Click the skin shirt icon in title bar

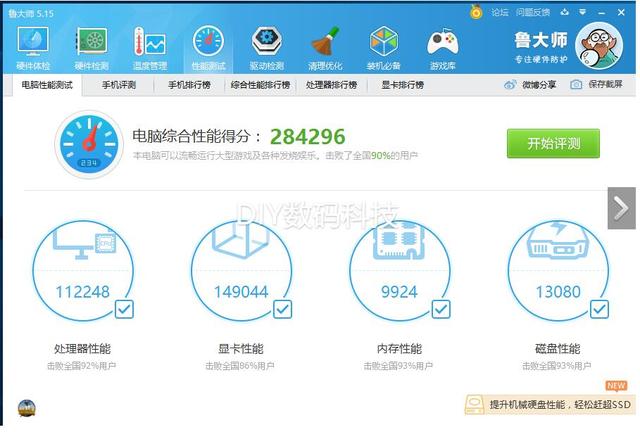click(564, 12)
